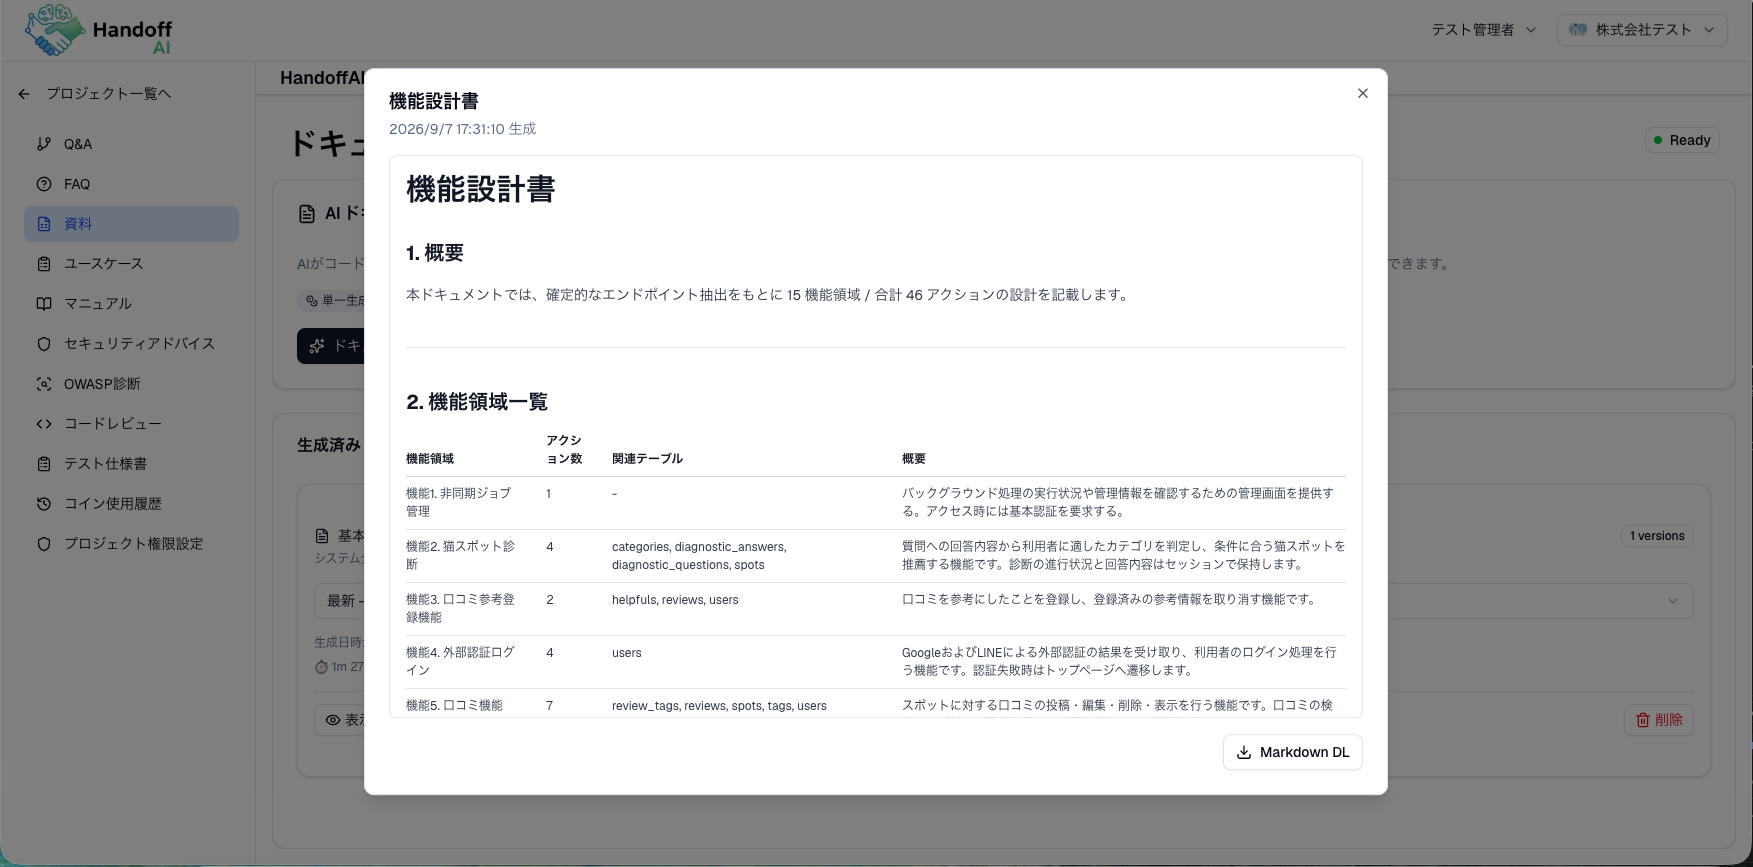This screenshot has width=1753, height=867.
Task: Go back via the プロジェクト一覧へ arrow icon
Action: 24,94
